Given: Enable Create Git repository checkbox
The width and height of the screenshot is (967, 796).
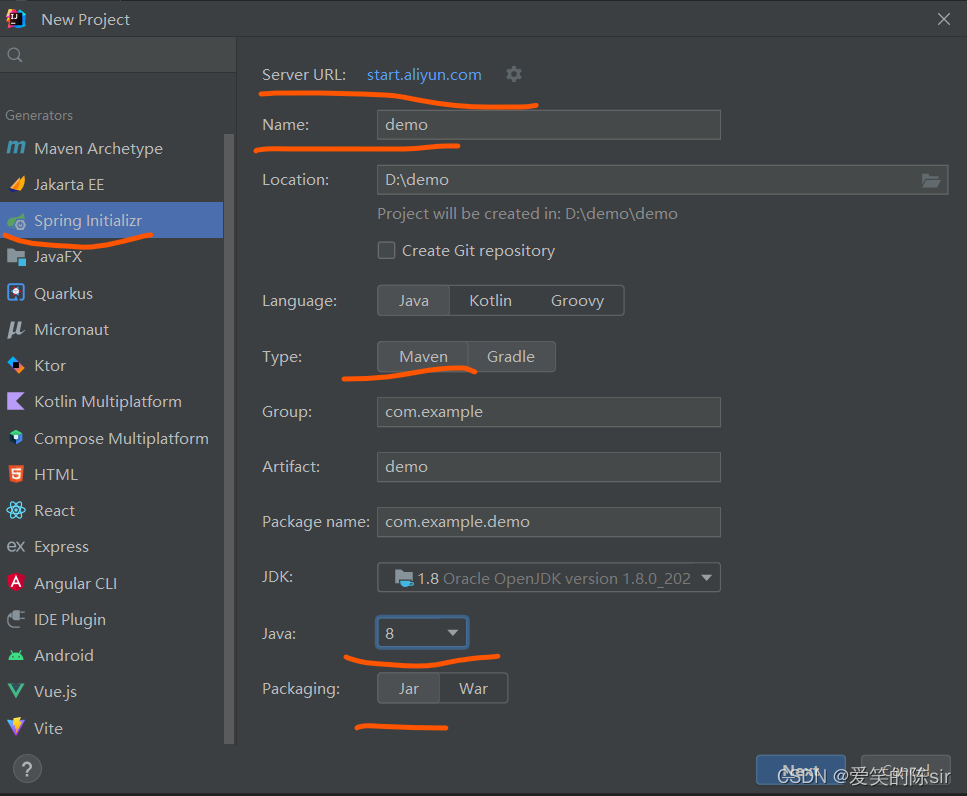Looking at the screenshot, I should pos(386,250).
